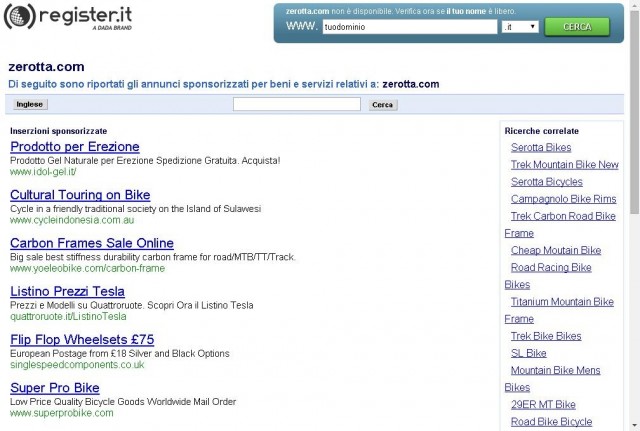Screen dimensions: 640x431
Task: Open related search Serotta Bikes
Action: [x=541, y=147]
